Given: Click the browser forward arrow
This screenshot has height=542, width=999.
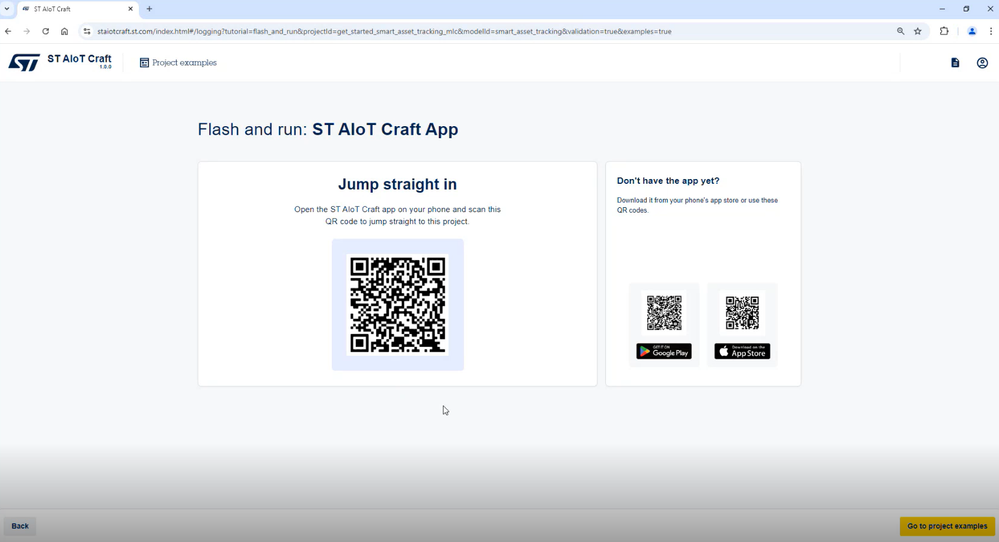Looking at the screenshot, I should [27, 31].
